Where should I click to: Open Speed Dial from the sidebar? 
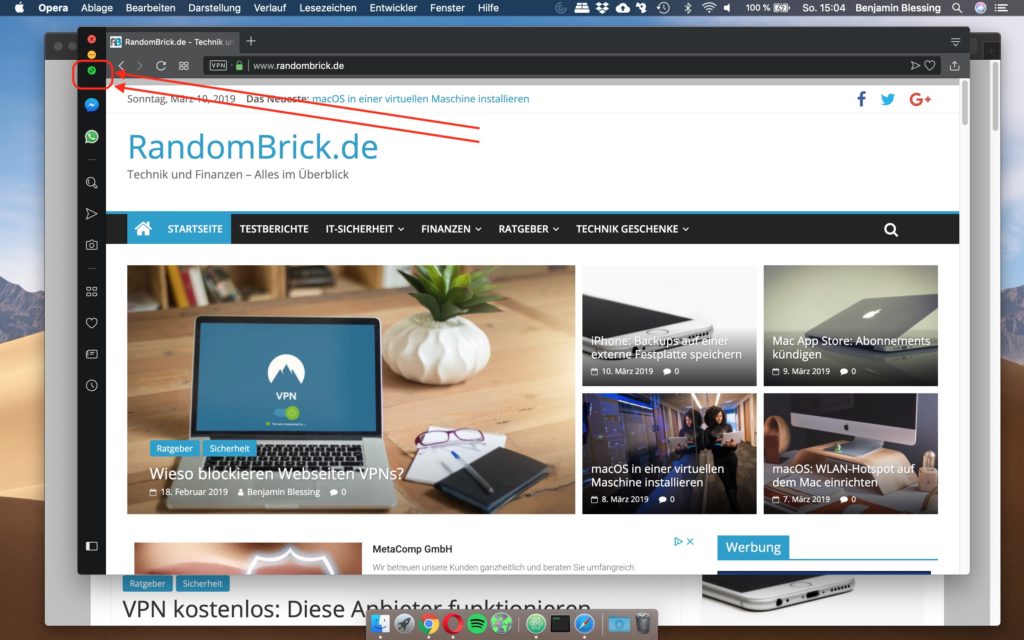pyautogui.click(x=91, y=291)
